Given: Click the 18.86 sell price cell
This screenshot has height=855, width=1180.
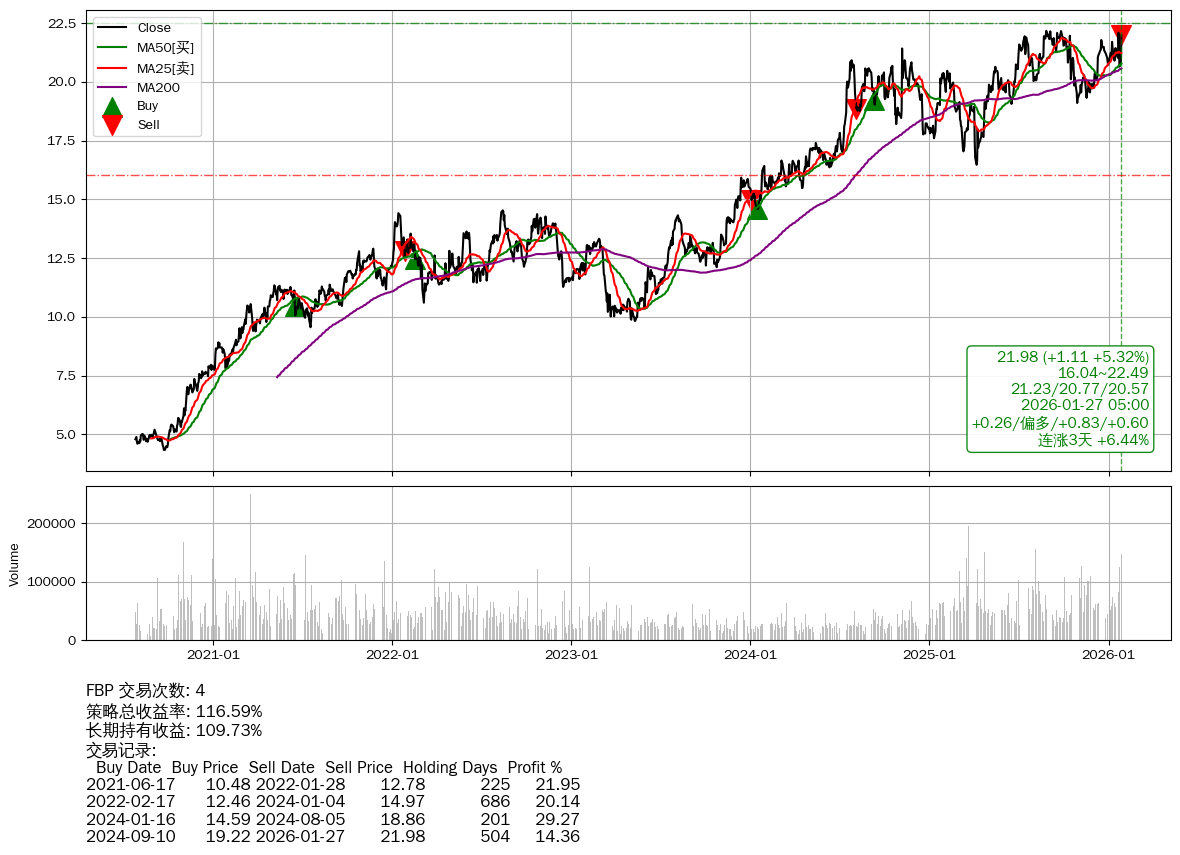Looking at the screenshot, I should click(402, 819).
